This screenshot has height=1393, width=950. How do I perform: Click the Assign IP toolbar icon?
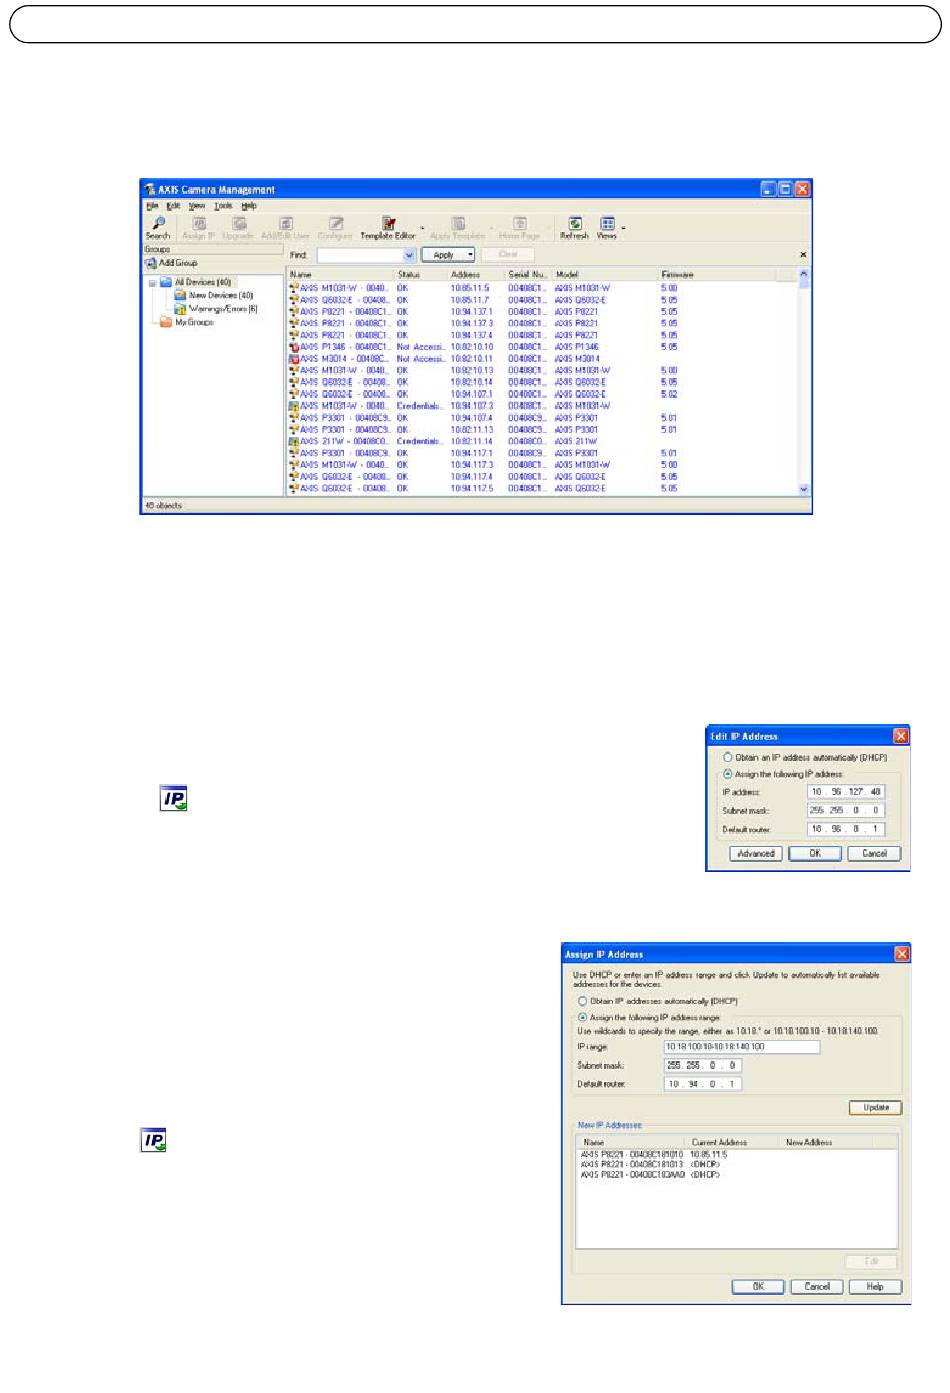point(199,224)
